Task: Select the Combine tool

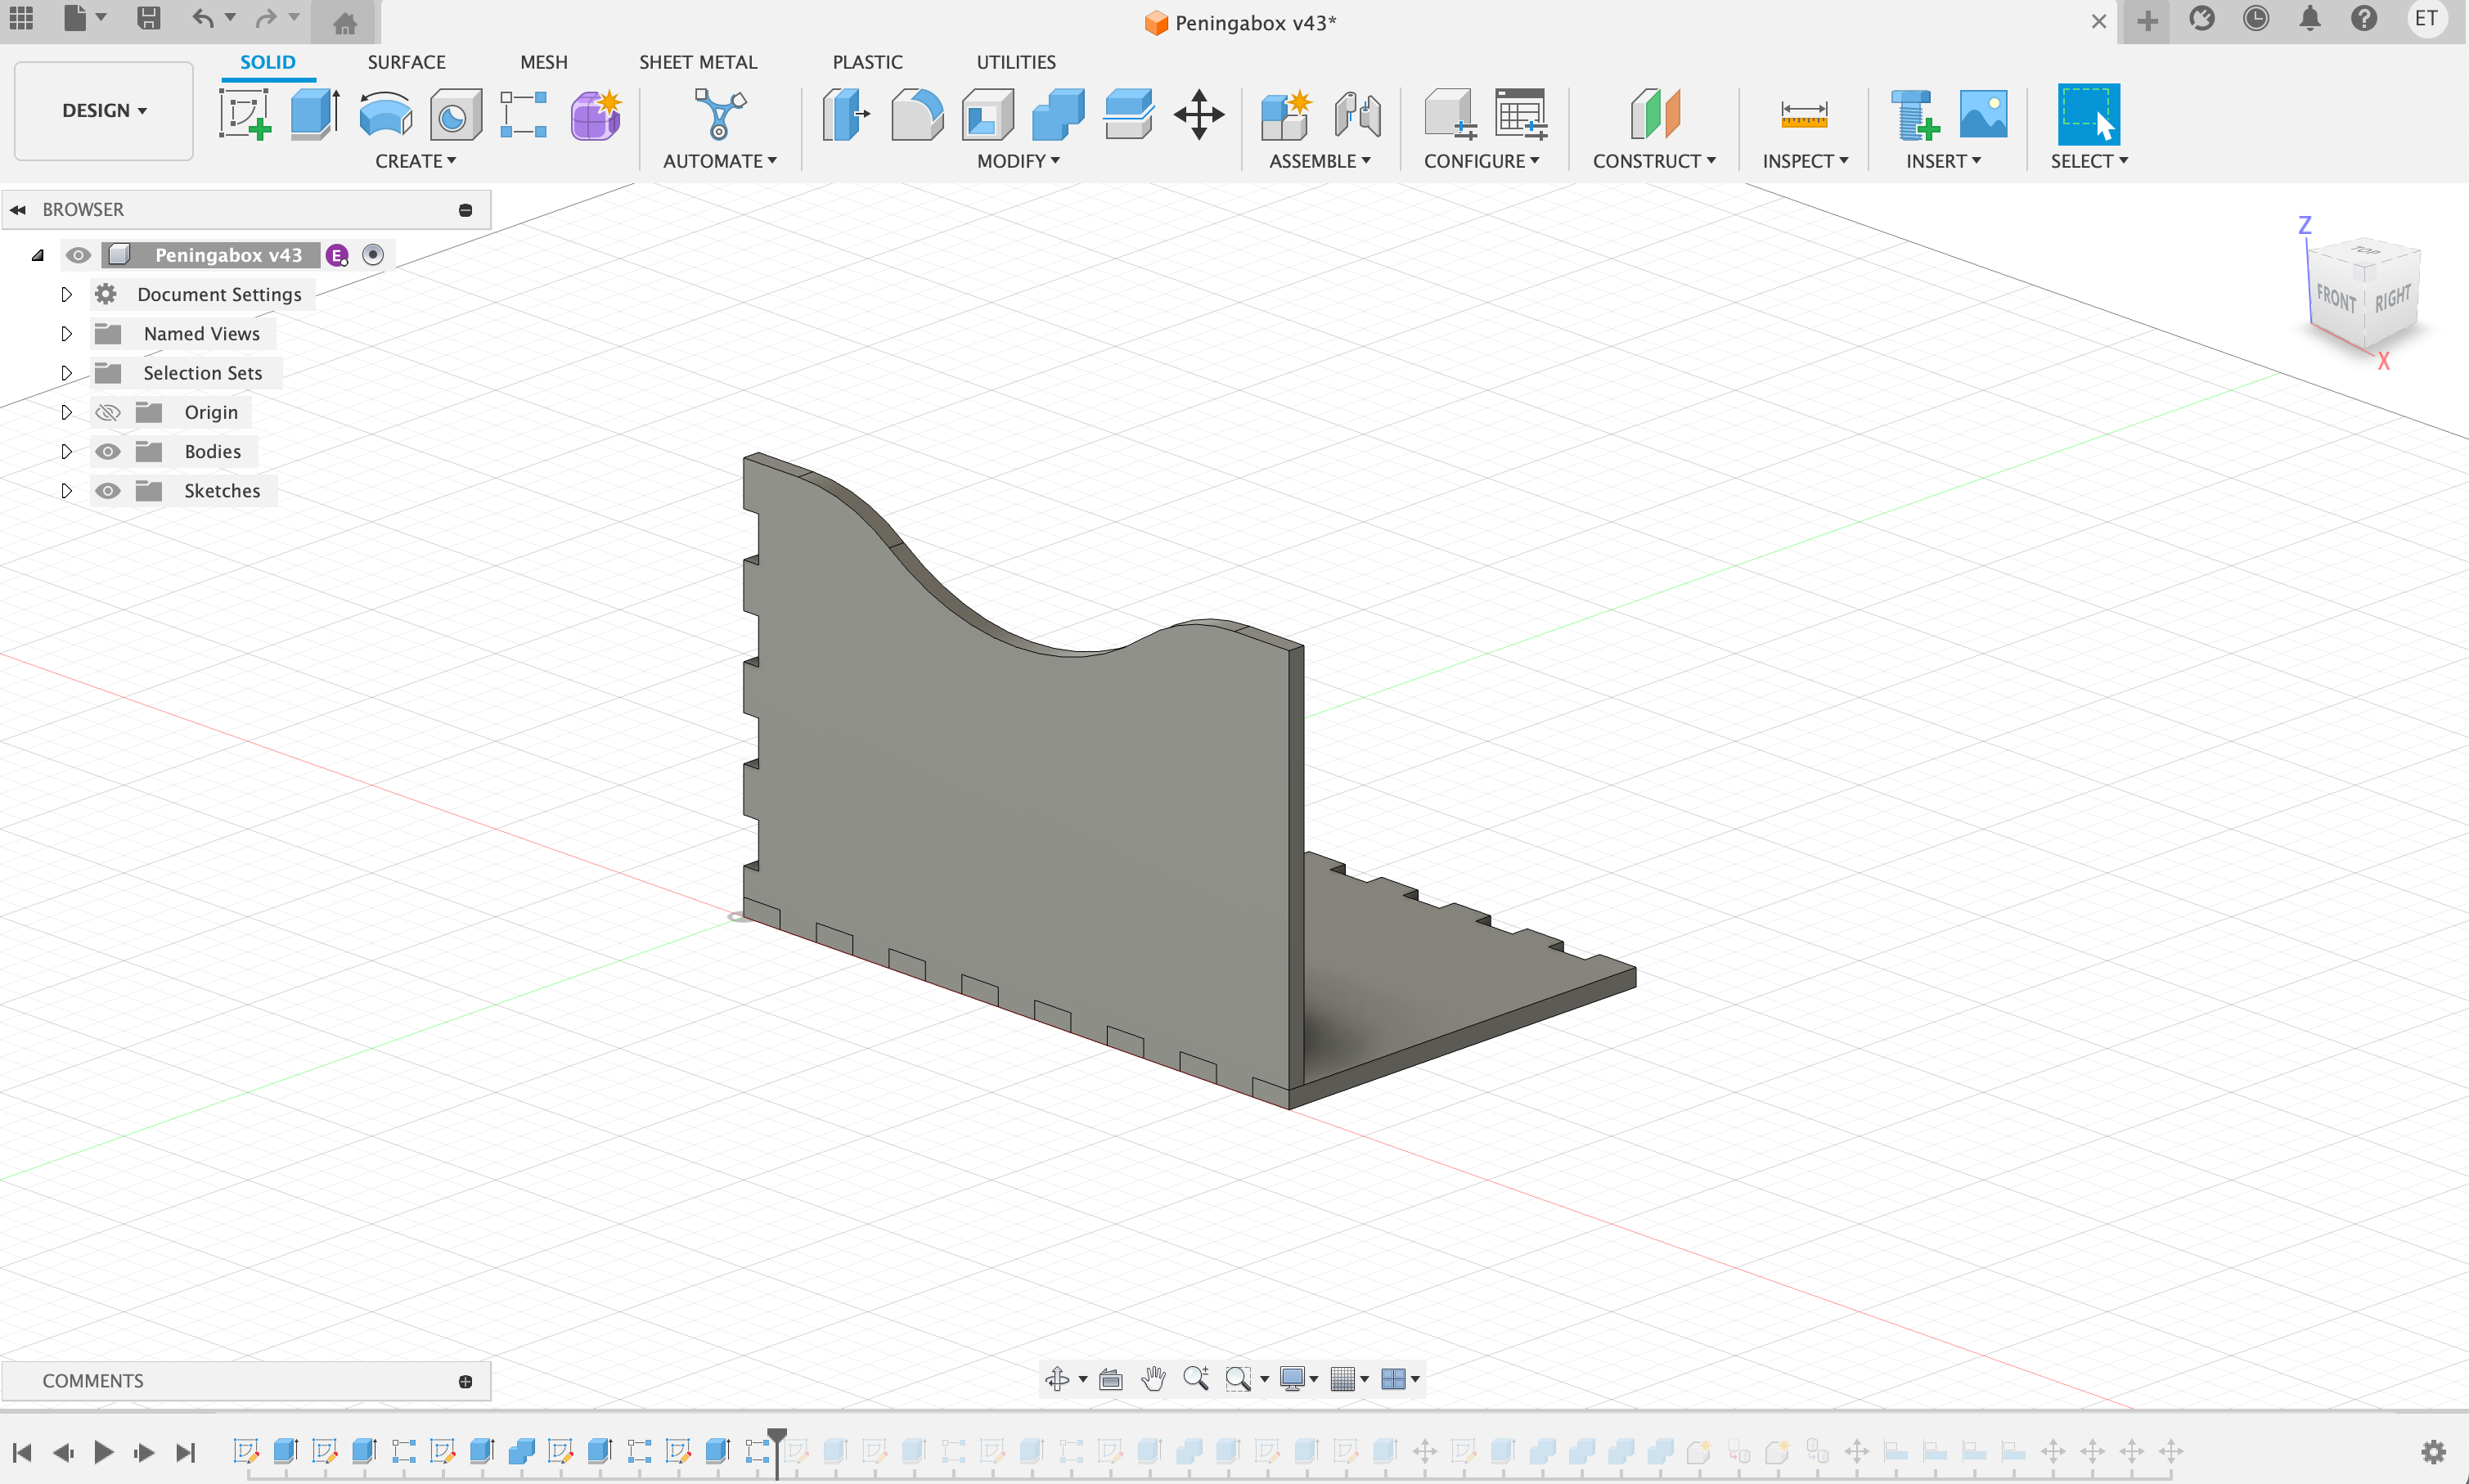Action: tap(1058, 114)
